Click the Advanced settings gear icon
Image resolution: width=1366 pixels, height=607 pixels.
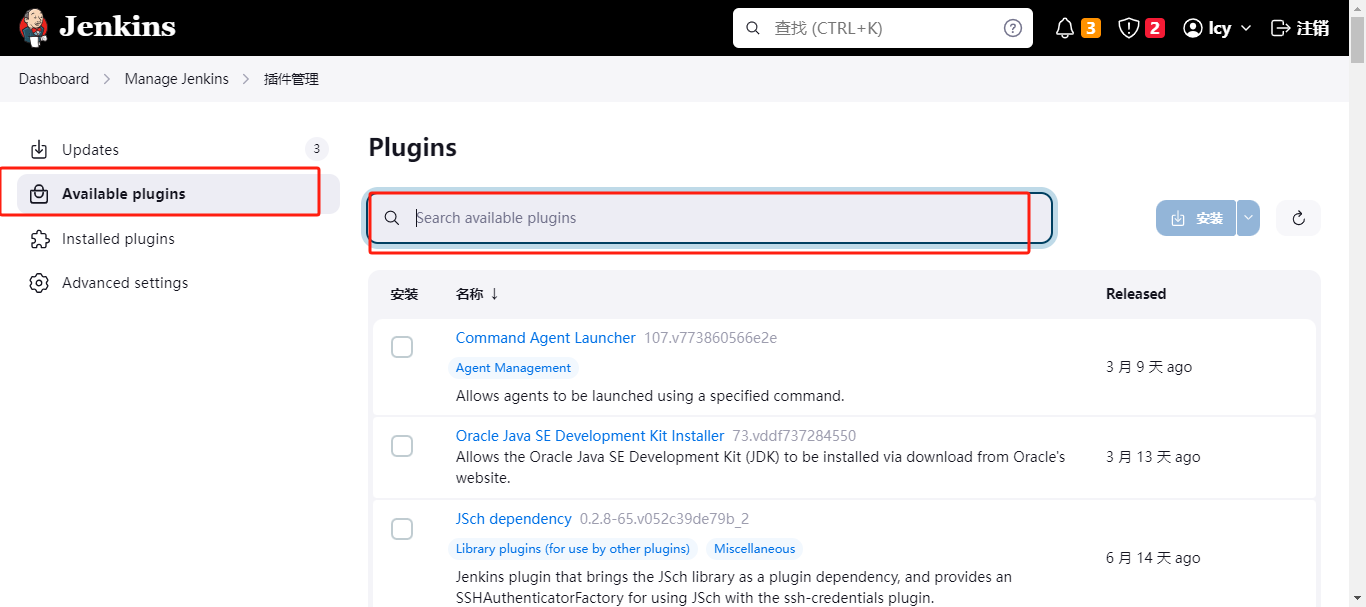[39, 283]
